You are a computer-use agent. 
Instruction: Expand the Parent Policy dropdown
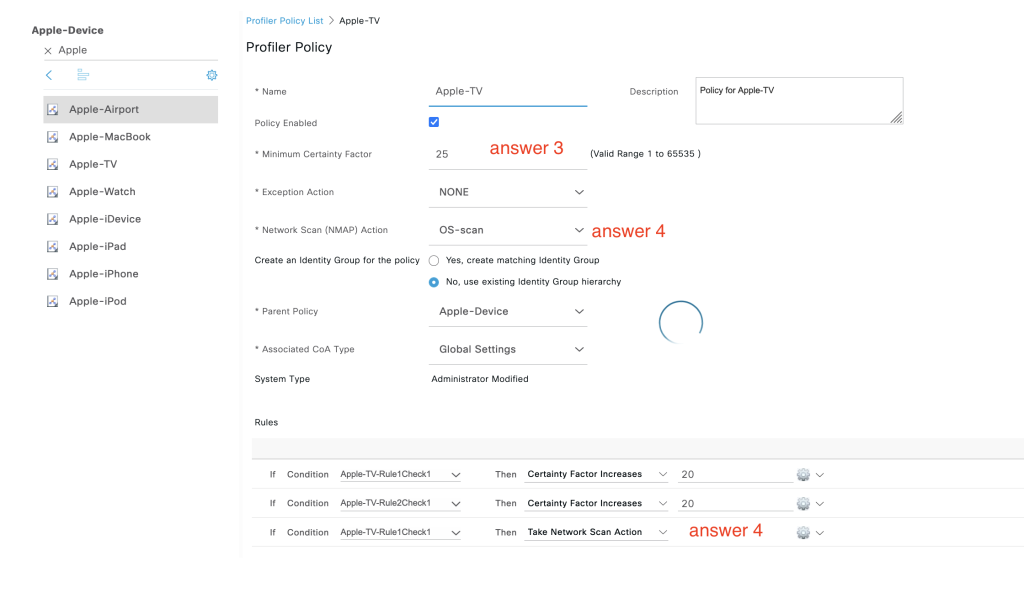click(510, 312)
